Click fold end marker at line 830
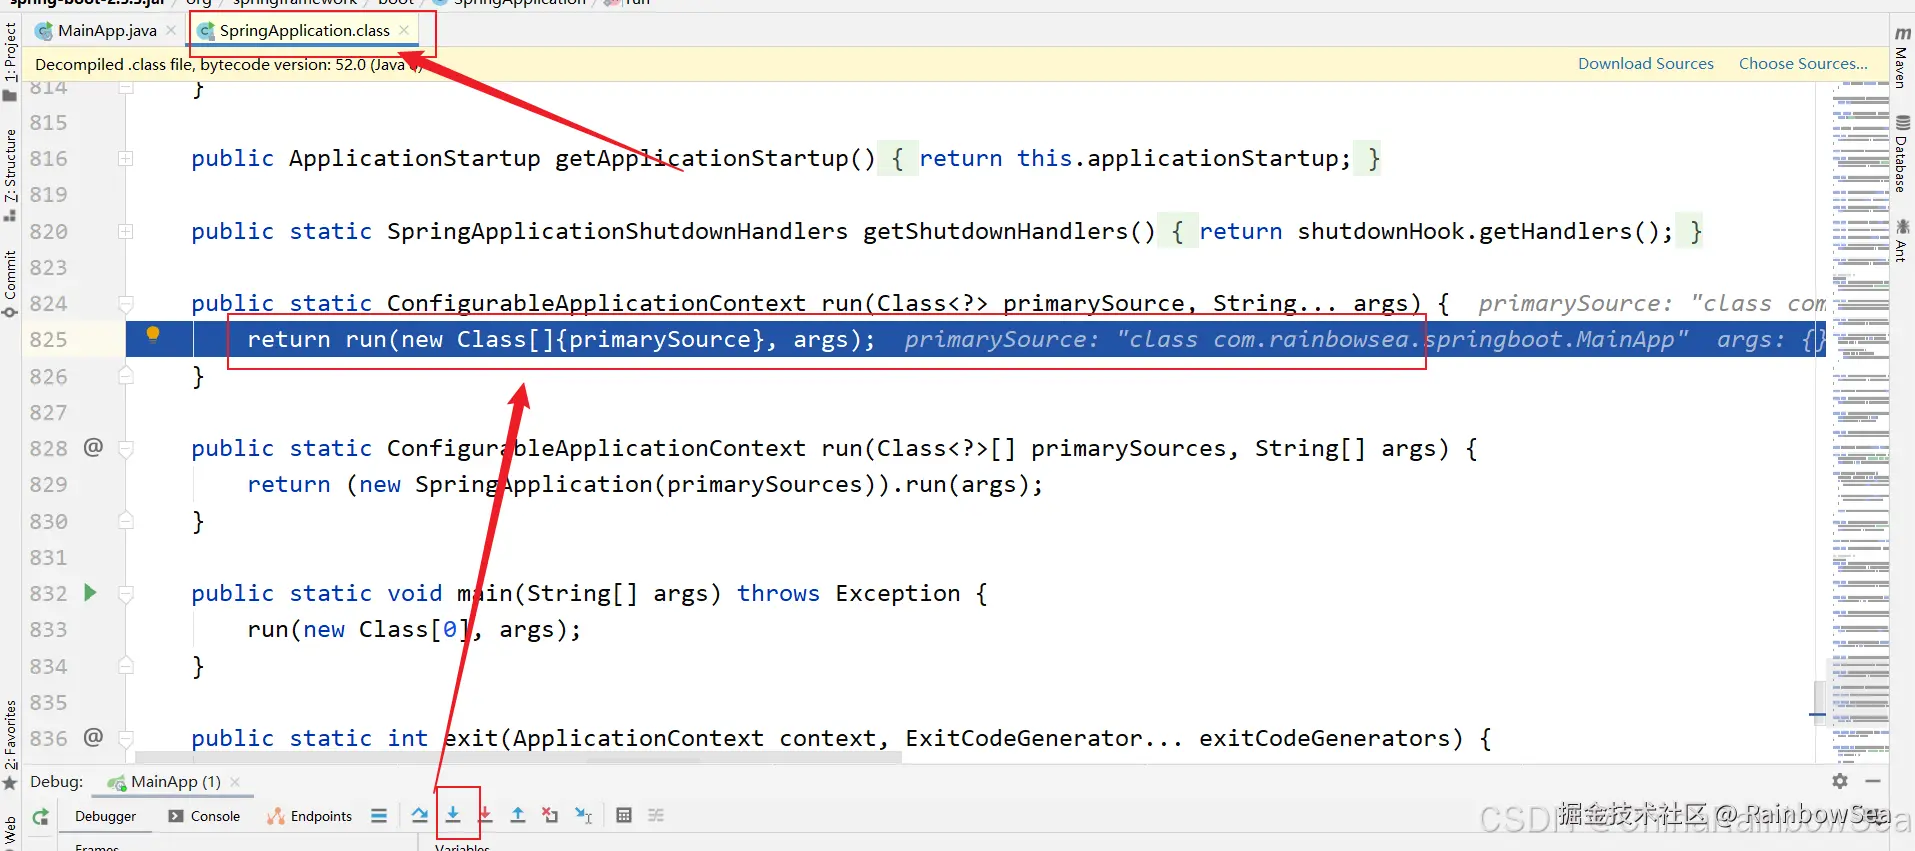 [126, 521]
